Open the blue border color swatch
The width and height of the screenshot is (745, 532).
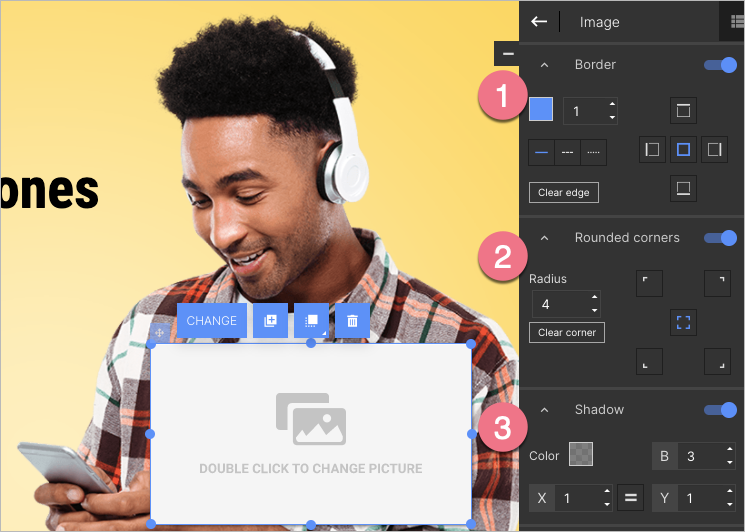click(541, 110)
